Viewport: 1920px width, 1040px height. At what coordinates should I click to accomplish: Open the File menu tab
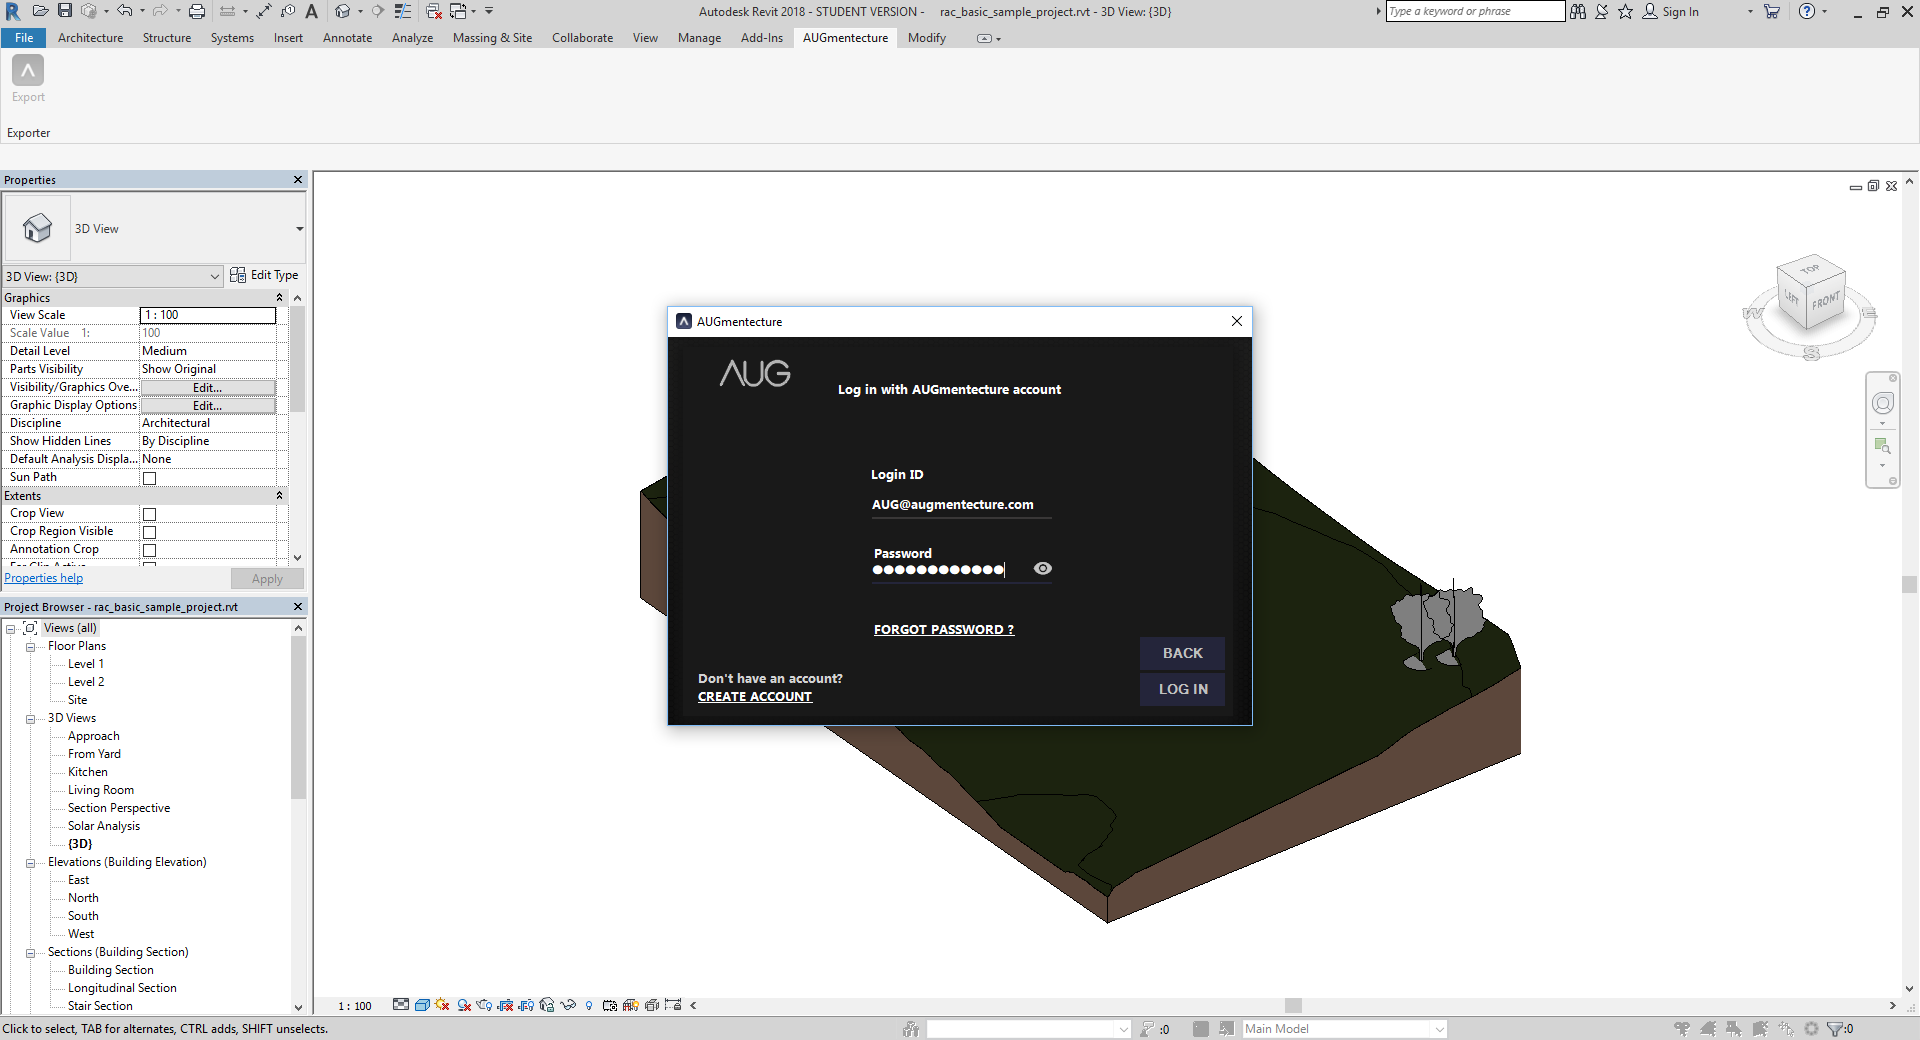click(x=24, y=38)
